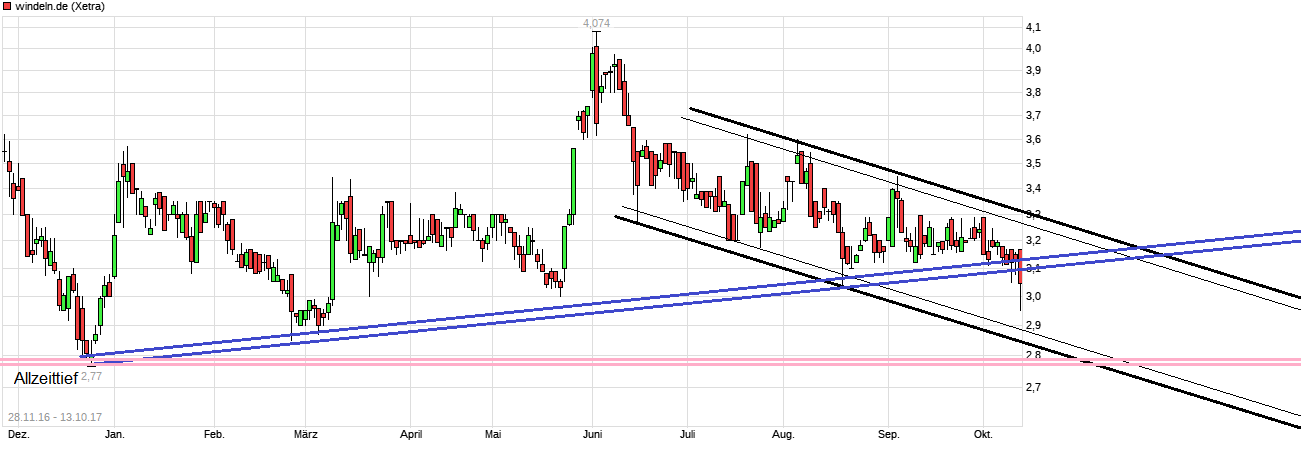Click the Allzeittief annotation label

(x=45, y=379)
